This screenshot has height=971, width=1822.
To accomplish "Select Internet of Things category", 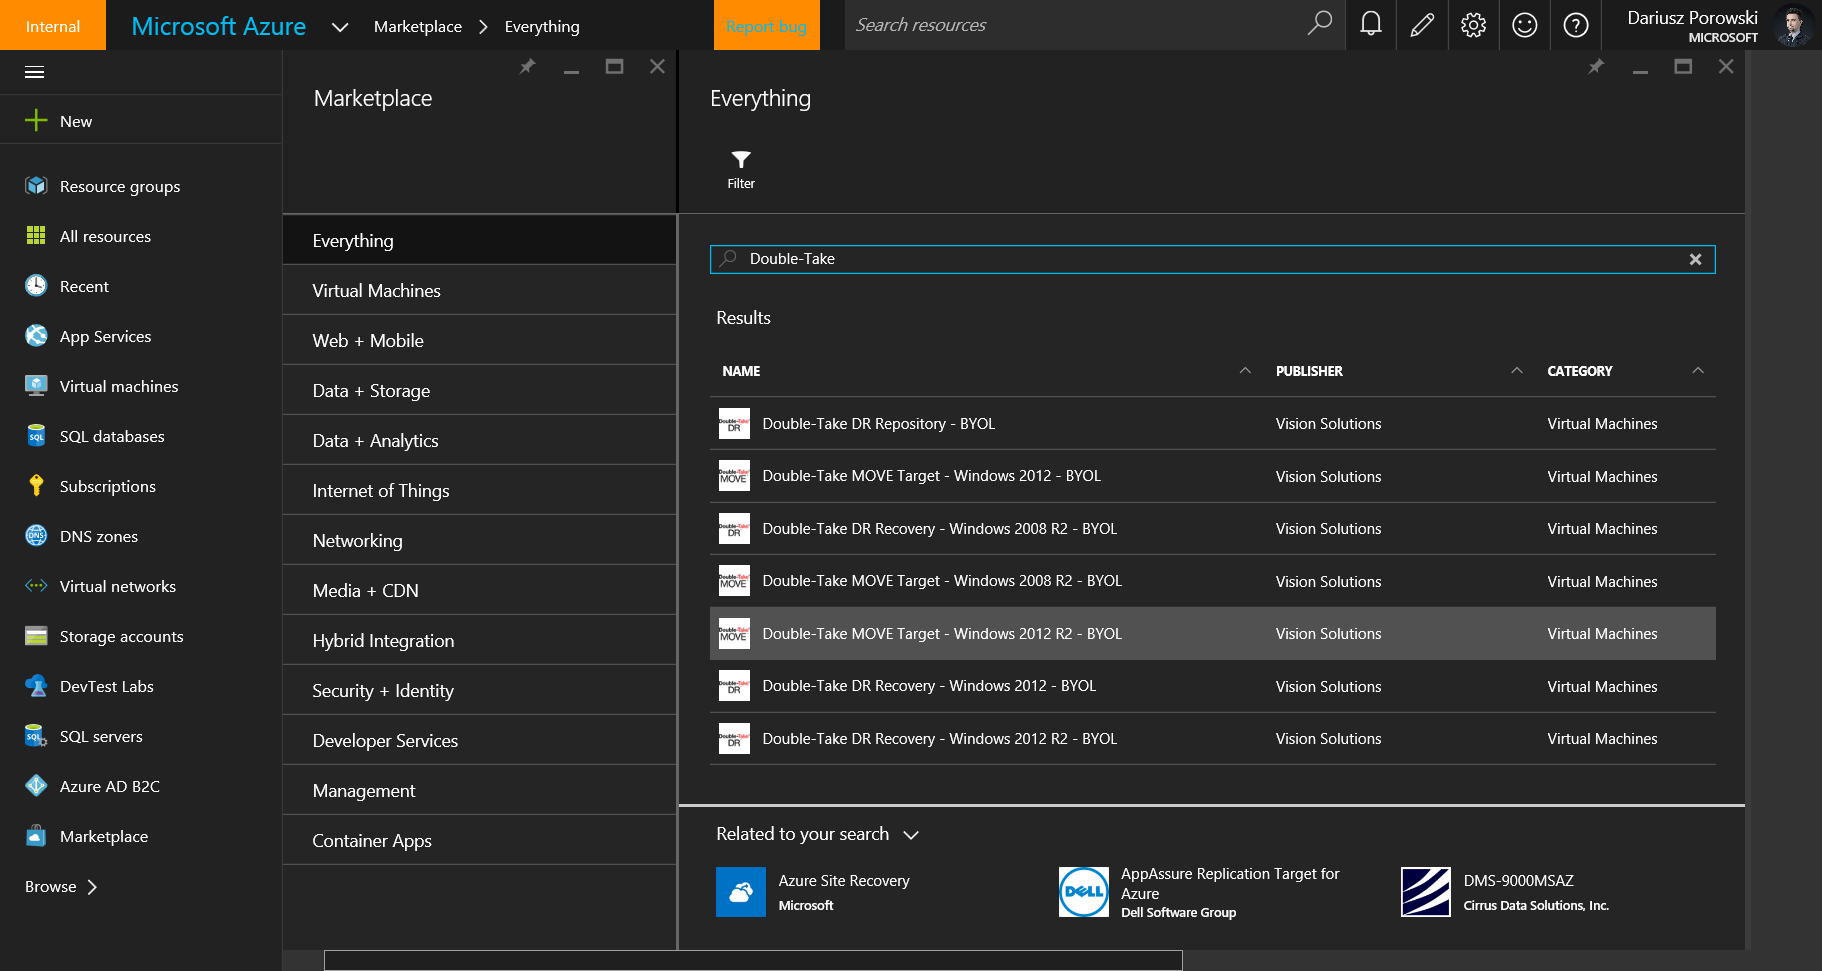I will 480,490.
